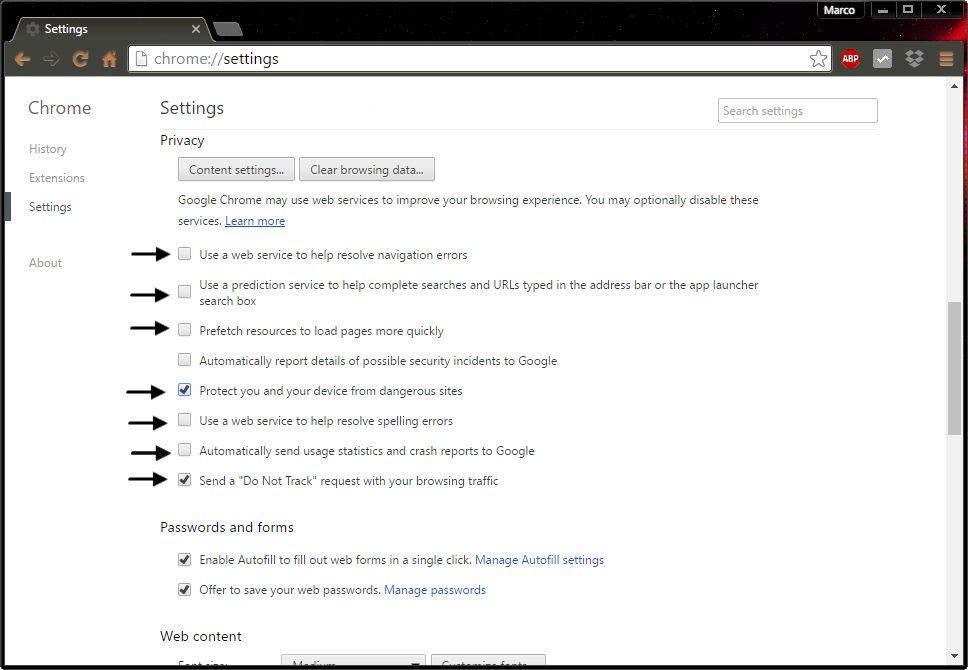Image resolution: width=968 pixels, height=670 pixels.
Task: Bookmark this page with the star
Action: (x=818, y=59)
